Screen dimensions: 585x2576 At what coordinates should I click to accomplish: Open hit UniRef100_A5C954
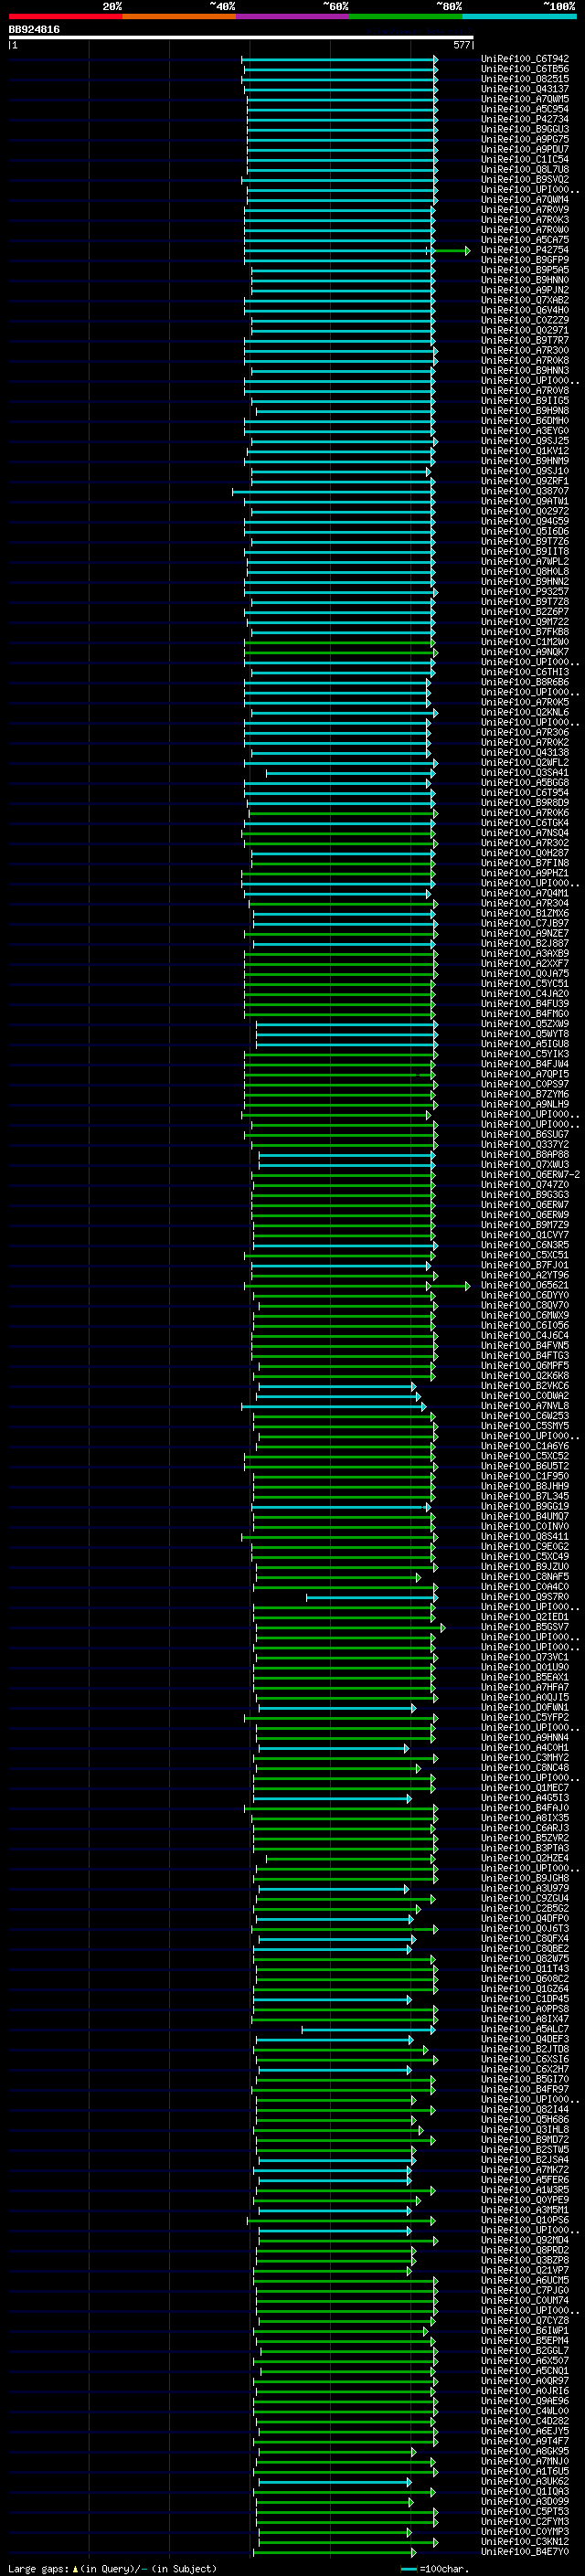point(525,109)
